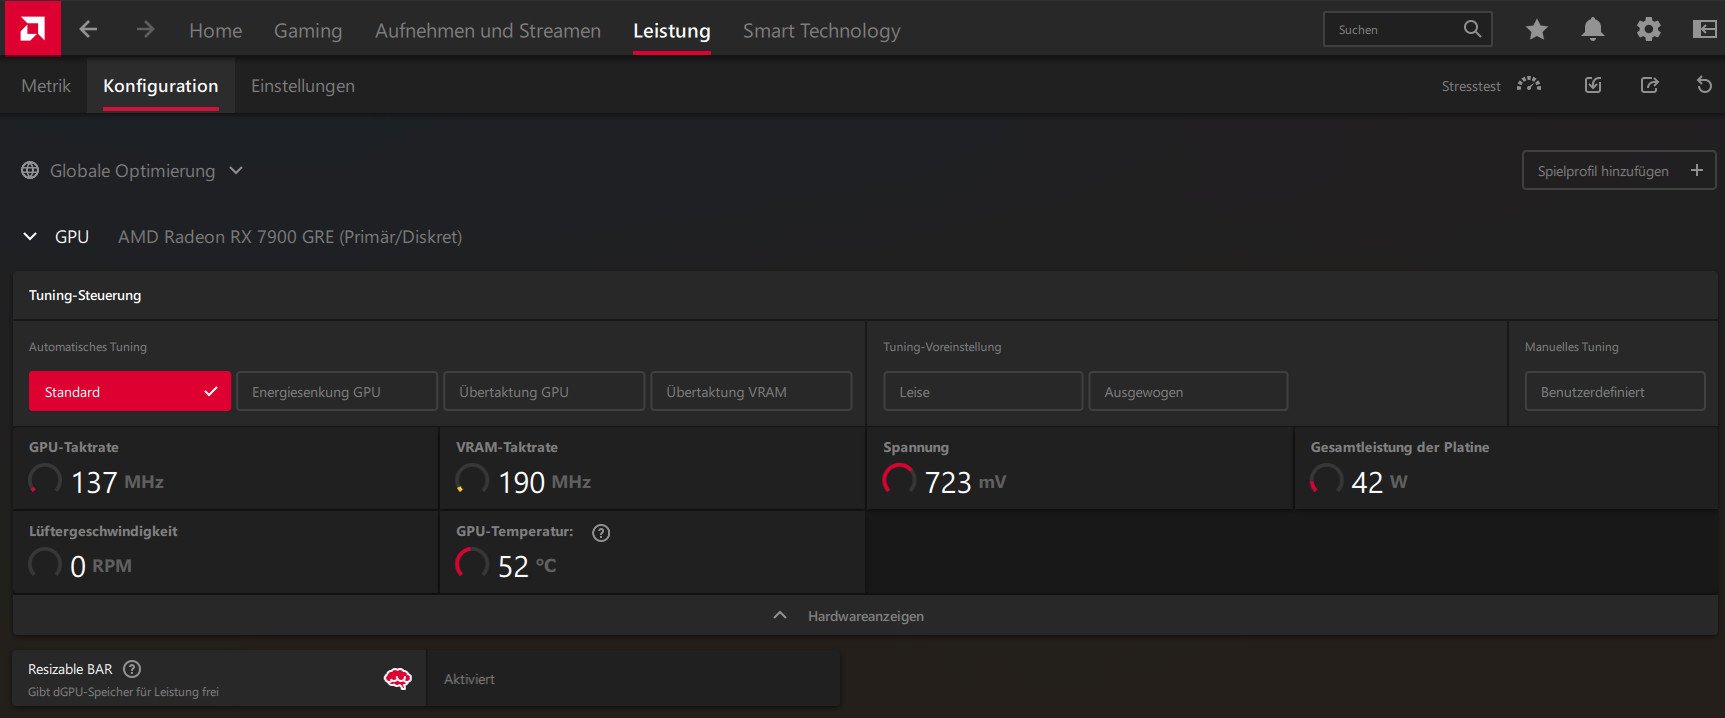Collapse the GPU section chevron
This screenshot has height=718, width=1725.
pos(30,237)
